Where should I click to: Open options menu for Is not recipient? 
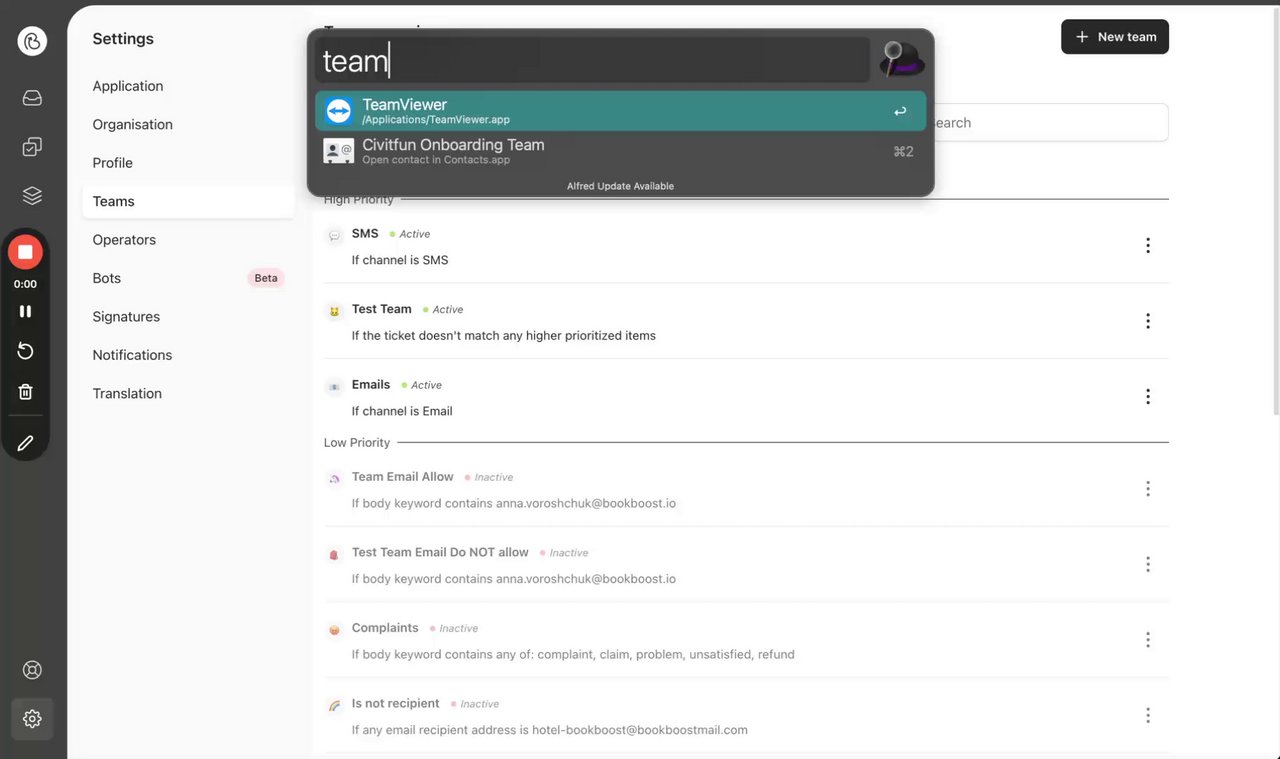point(1148,715)
